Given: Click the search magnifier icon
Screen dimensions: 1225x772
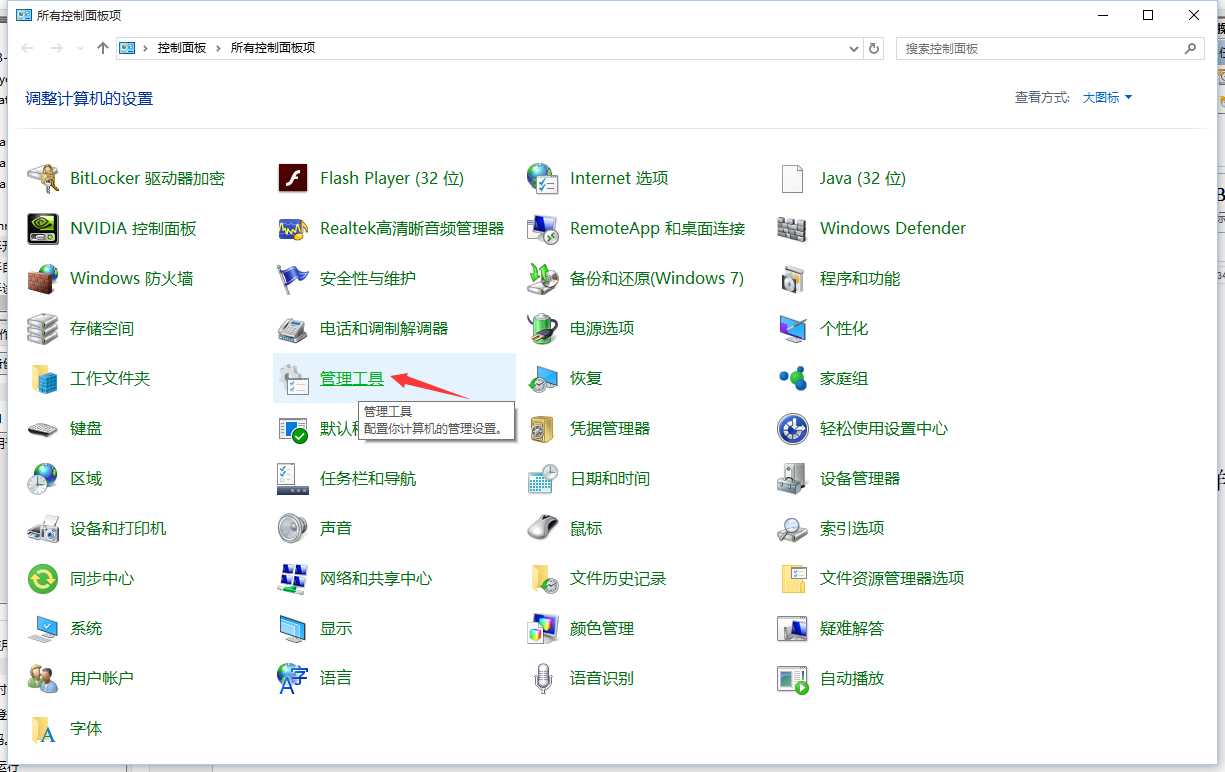Looking at the screenshot, I should 1190,48.
